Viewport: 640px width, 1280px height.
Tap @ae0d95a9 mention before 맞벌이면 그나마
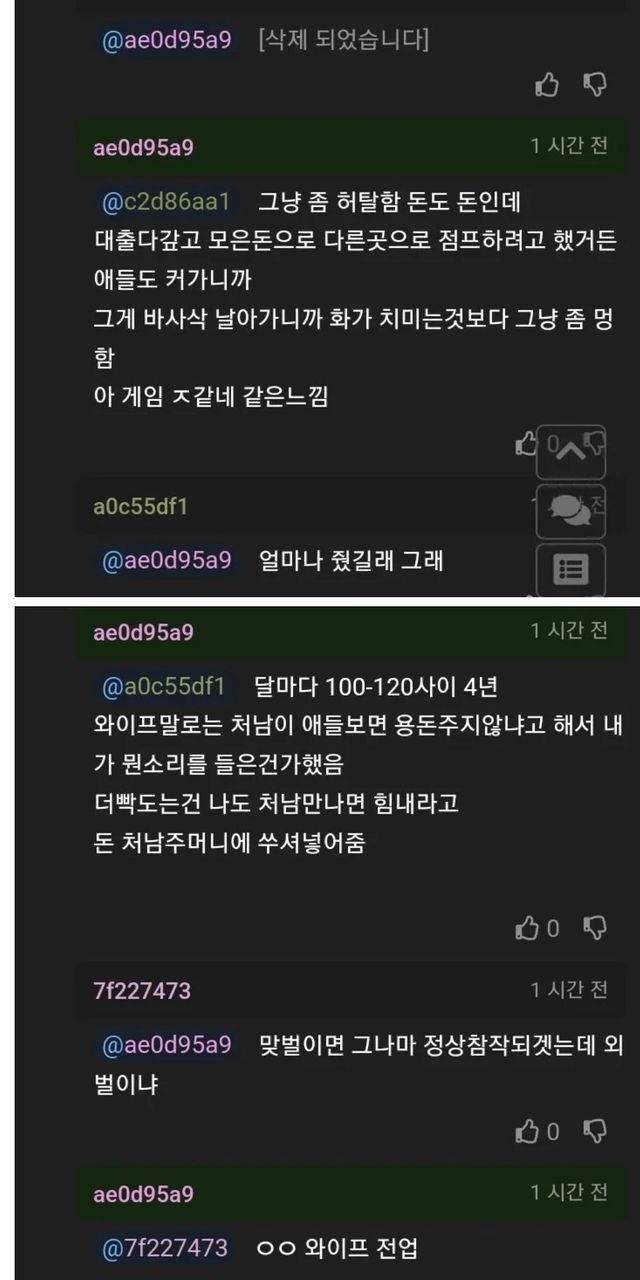(166, 1045)
